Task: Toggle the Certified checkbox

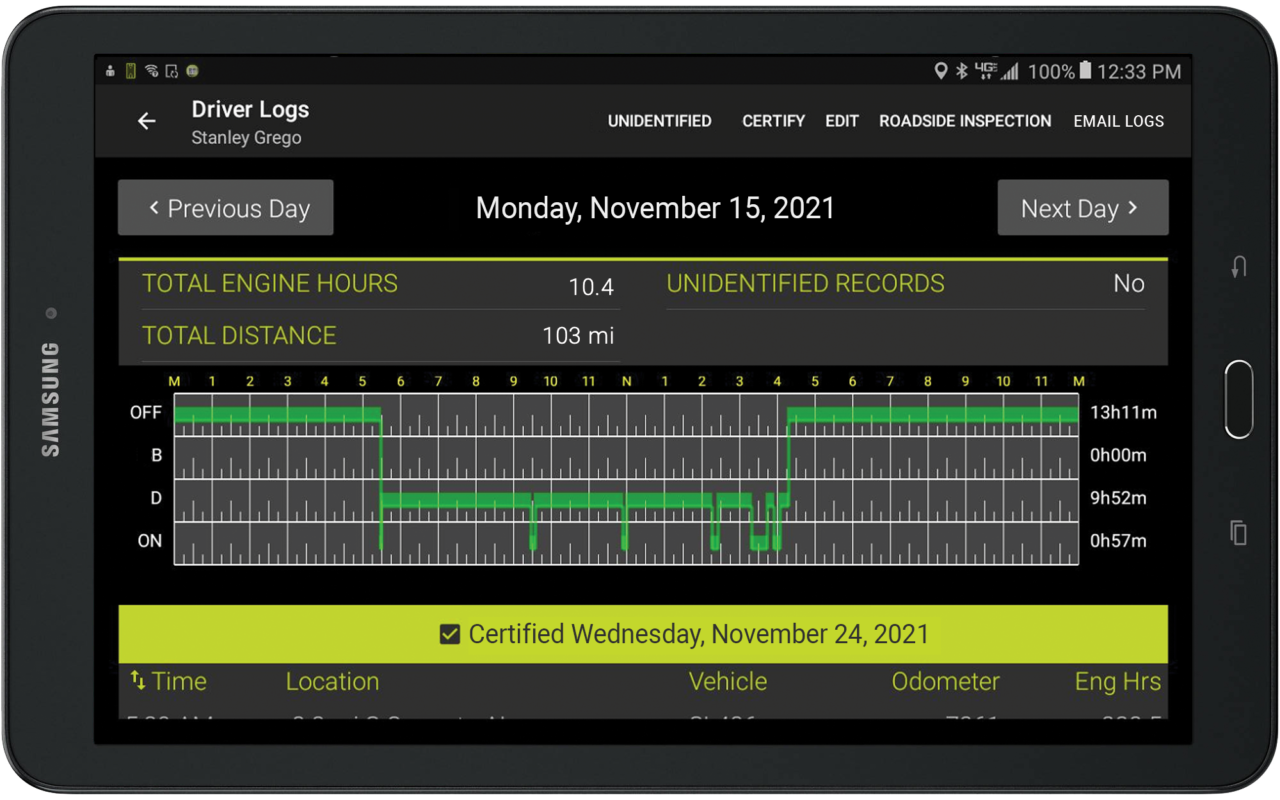Action: (450, 634)
